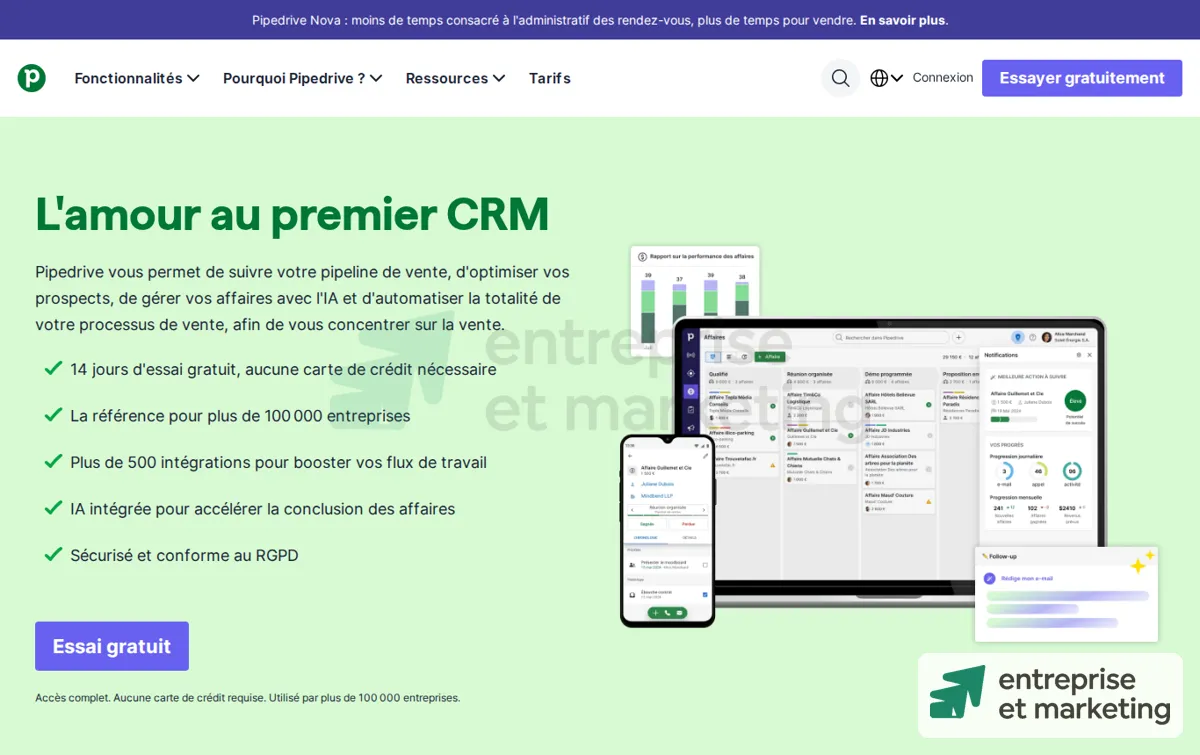Click the Essayer gratuitement button
This screenshot has width=1200, height=755.
(x=1082, y=78)
